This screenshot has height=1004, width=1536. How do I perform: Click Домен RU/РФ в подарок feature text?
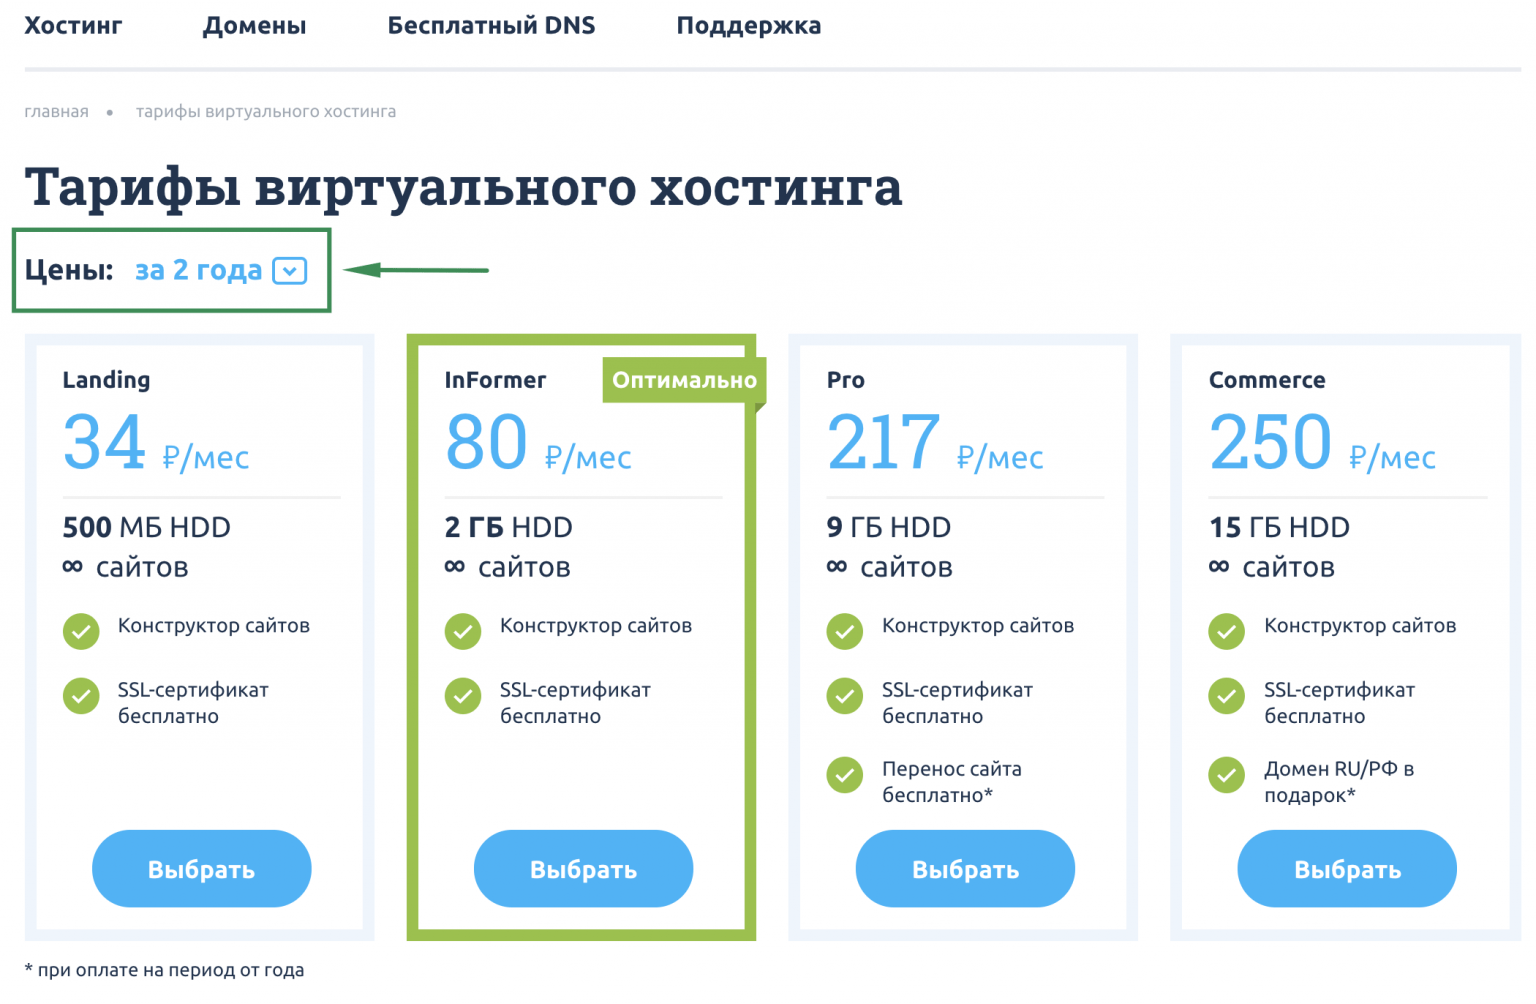click(1339, 782)
